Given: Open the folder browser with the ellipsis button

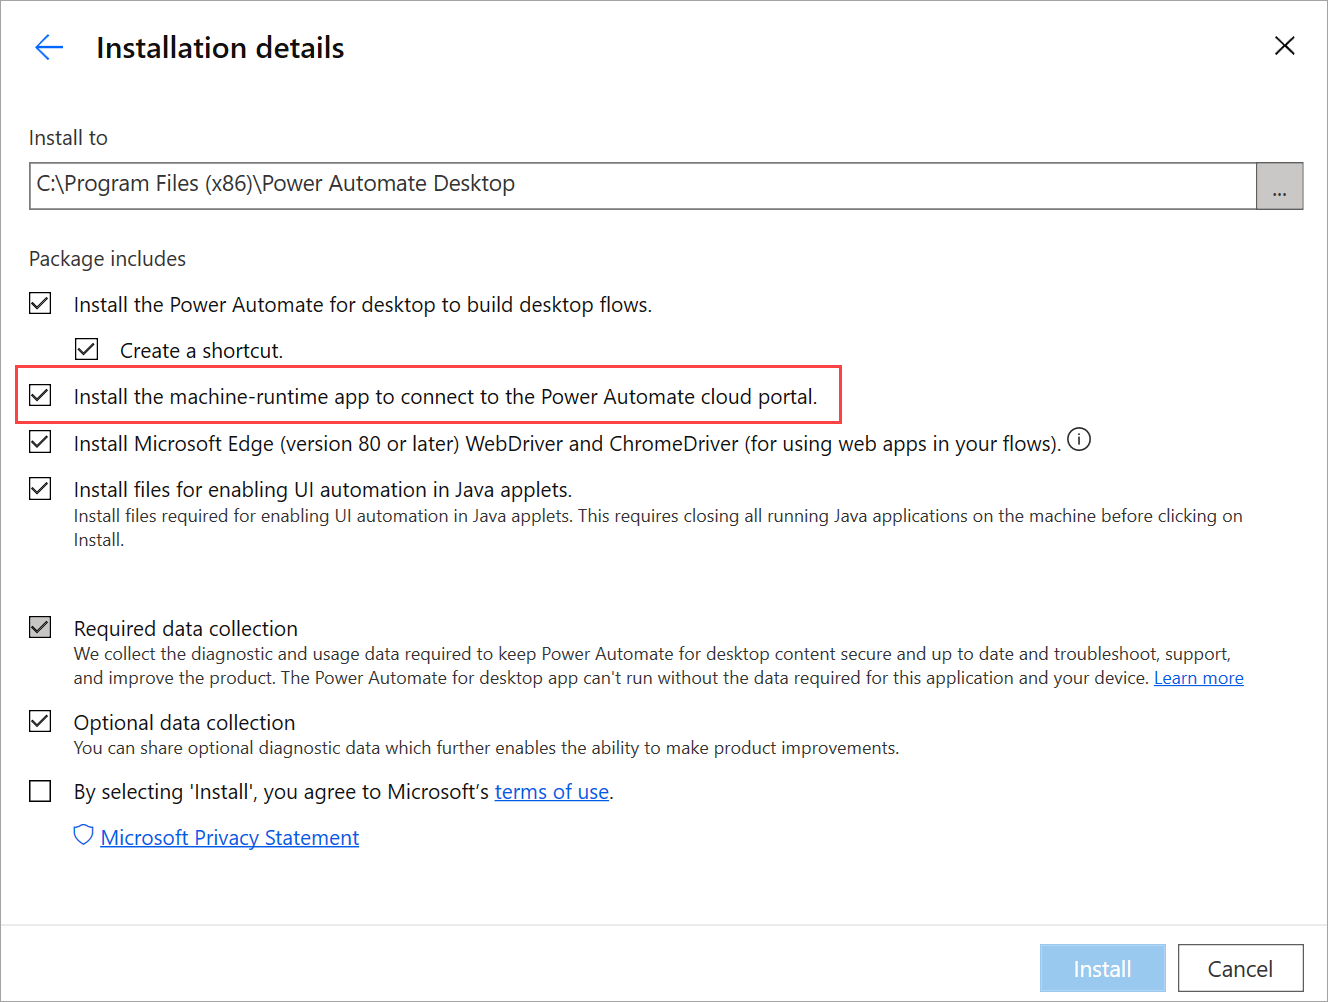Looking at the screenshot, I should (x=1279, y=185).
